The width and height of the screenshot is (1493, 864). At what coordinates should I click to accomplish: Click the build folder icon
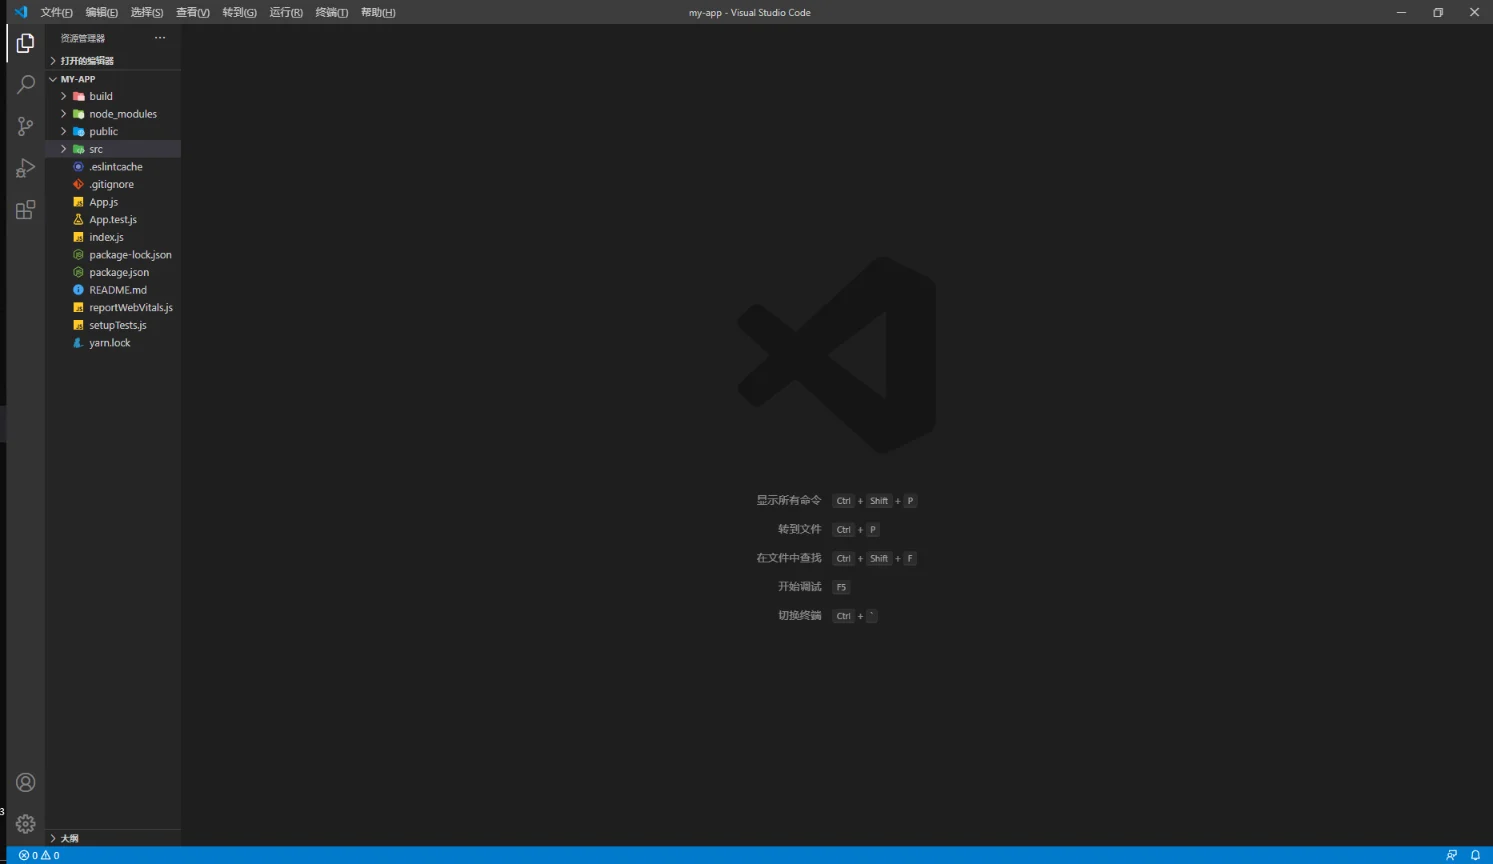coord(78,96)
